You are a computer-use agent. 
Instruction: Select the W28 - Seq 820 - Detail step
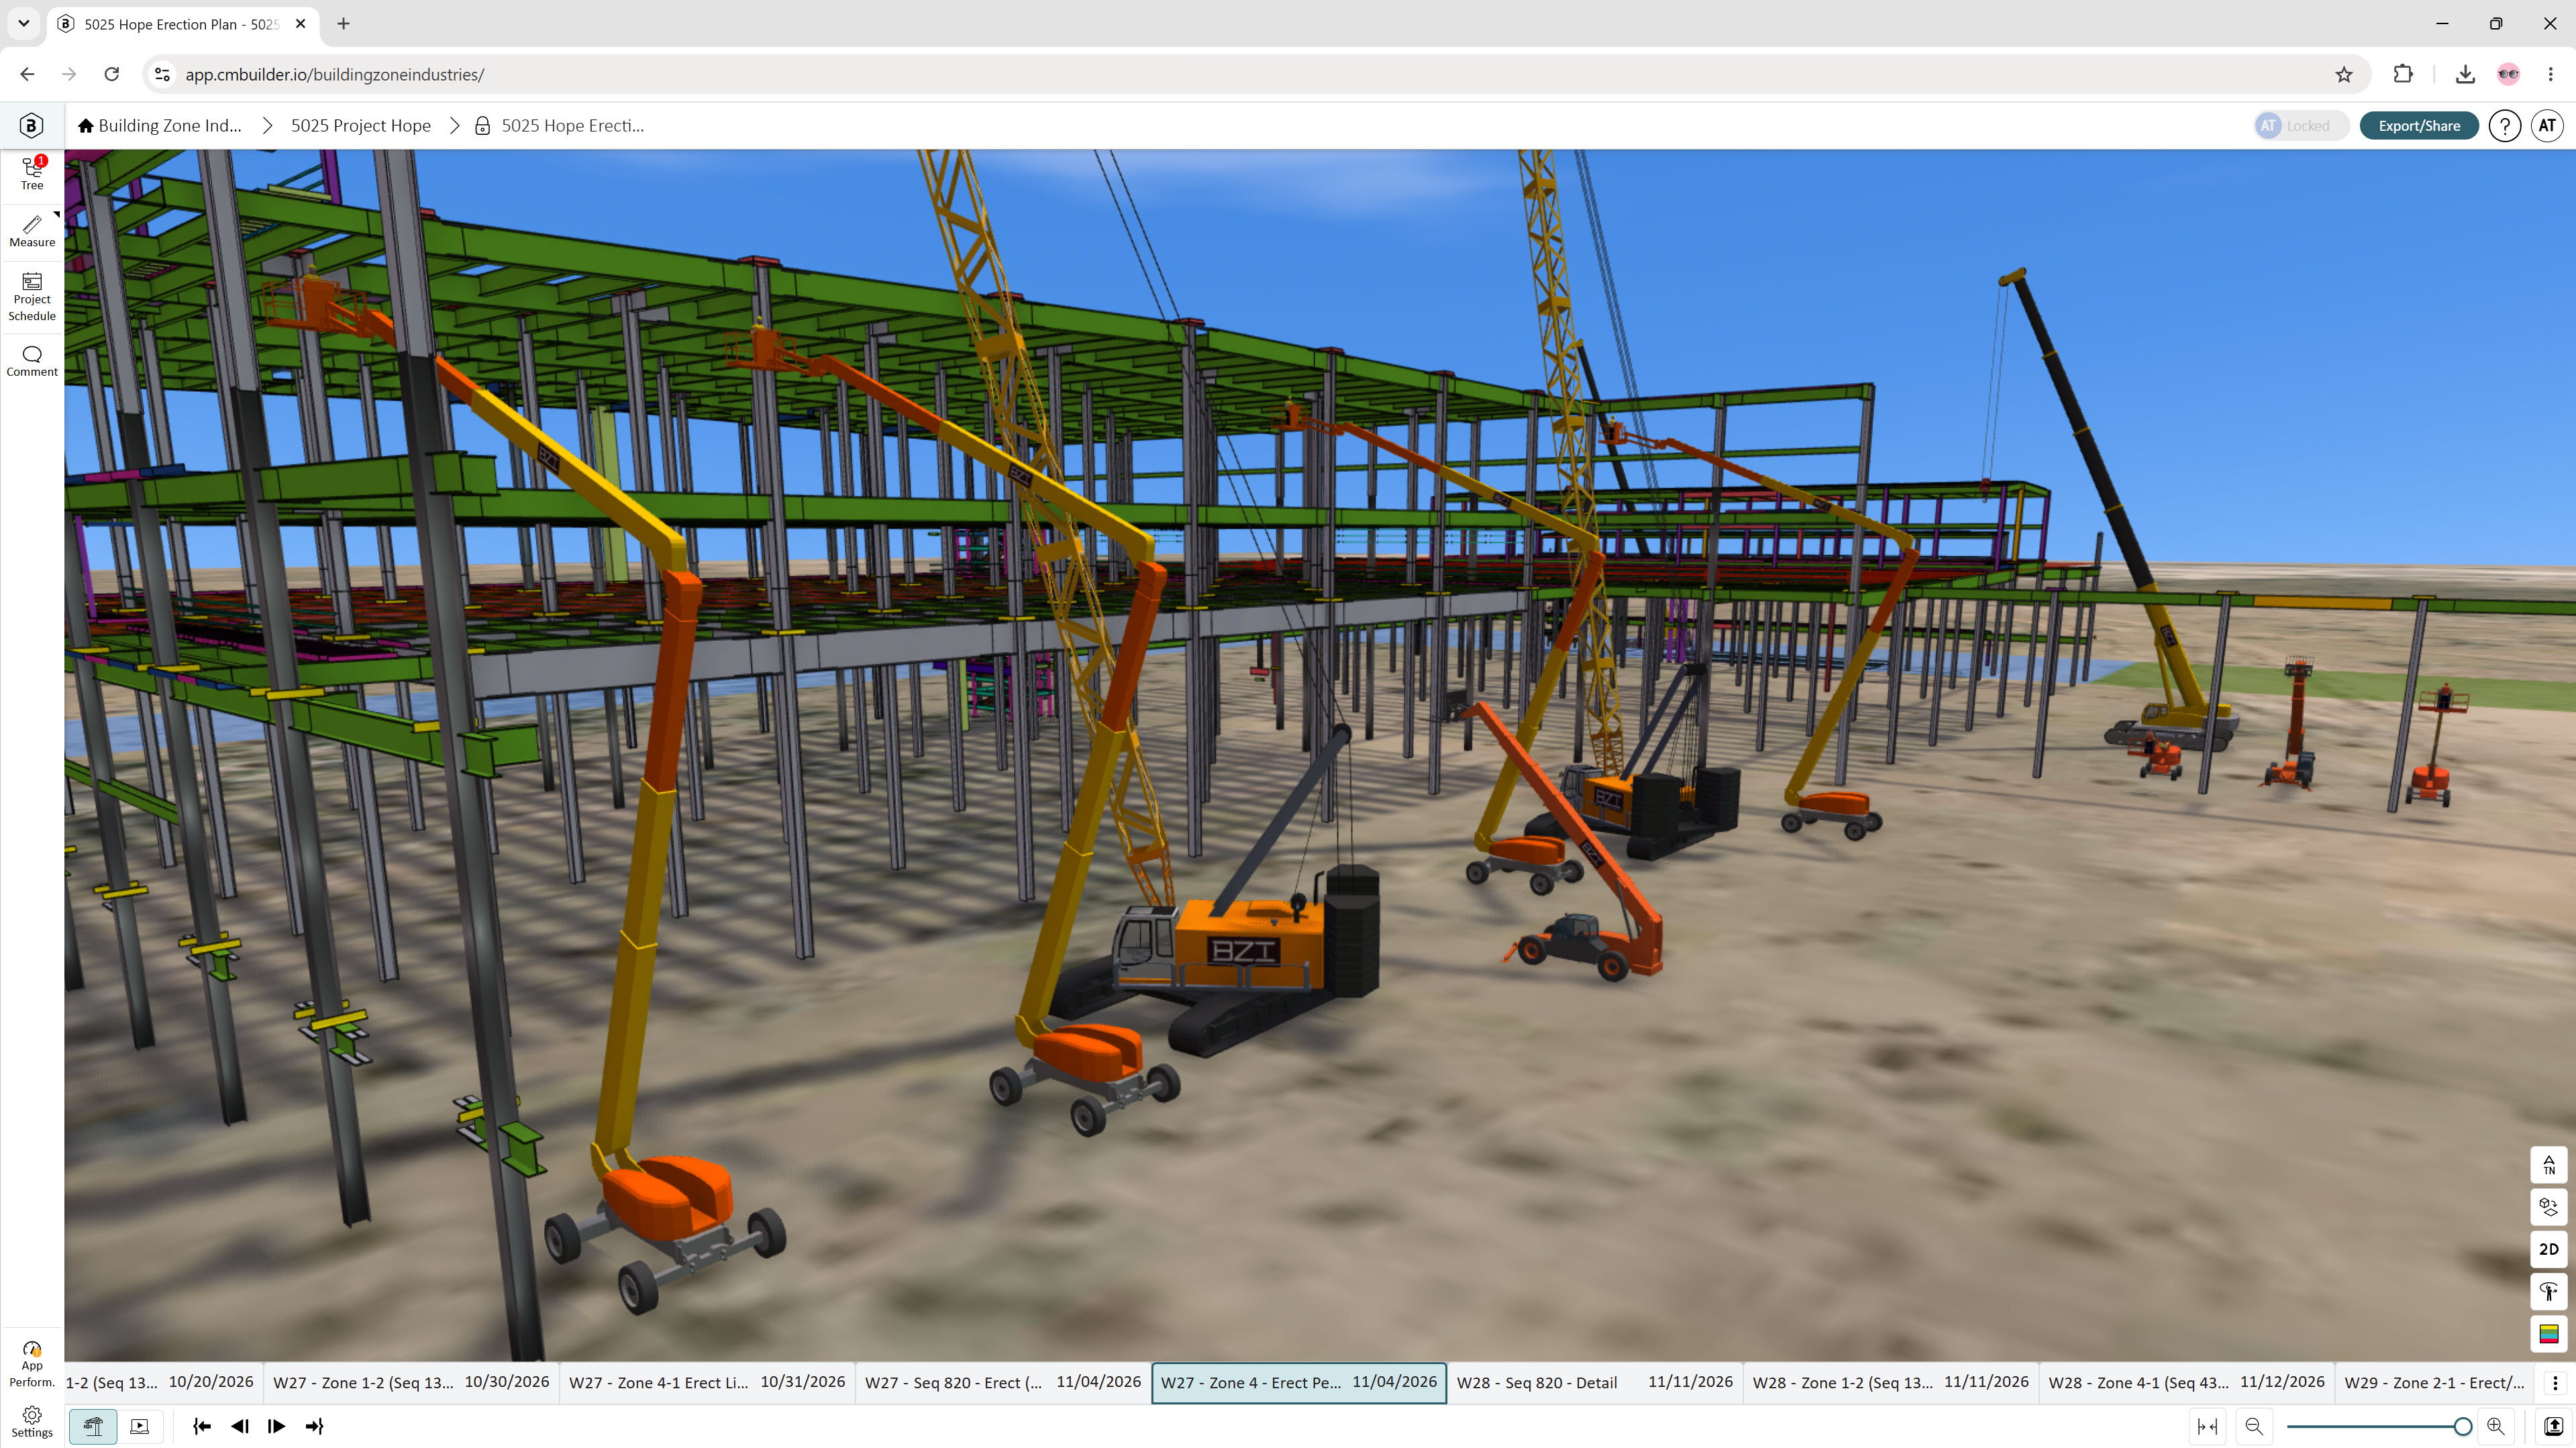[x=1594, y=1382]
